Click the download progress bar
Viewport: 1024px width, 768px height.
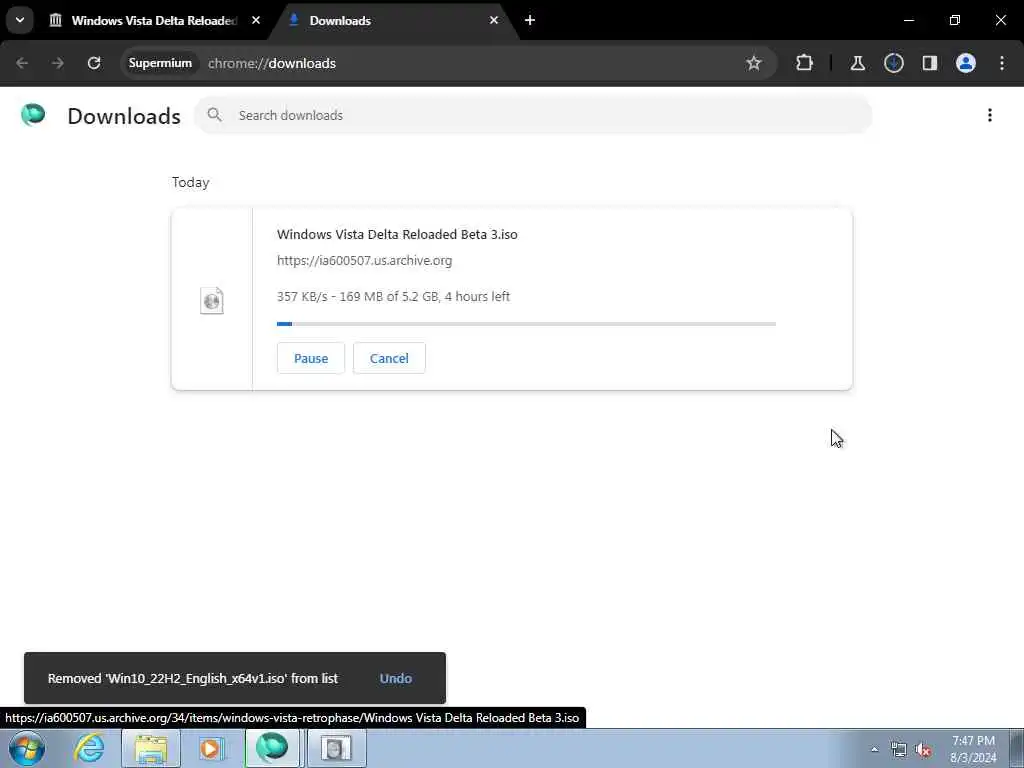click(x=526, y=324)
